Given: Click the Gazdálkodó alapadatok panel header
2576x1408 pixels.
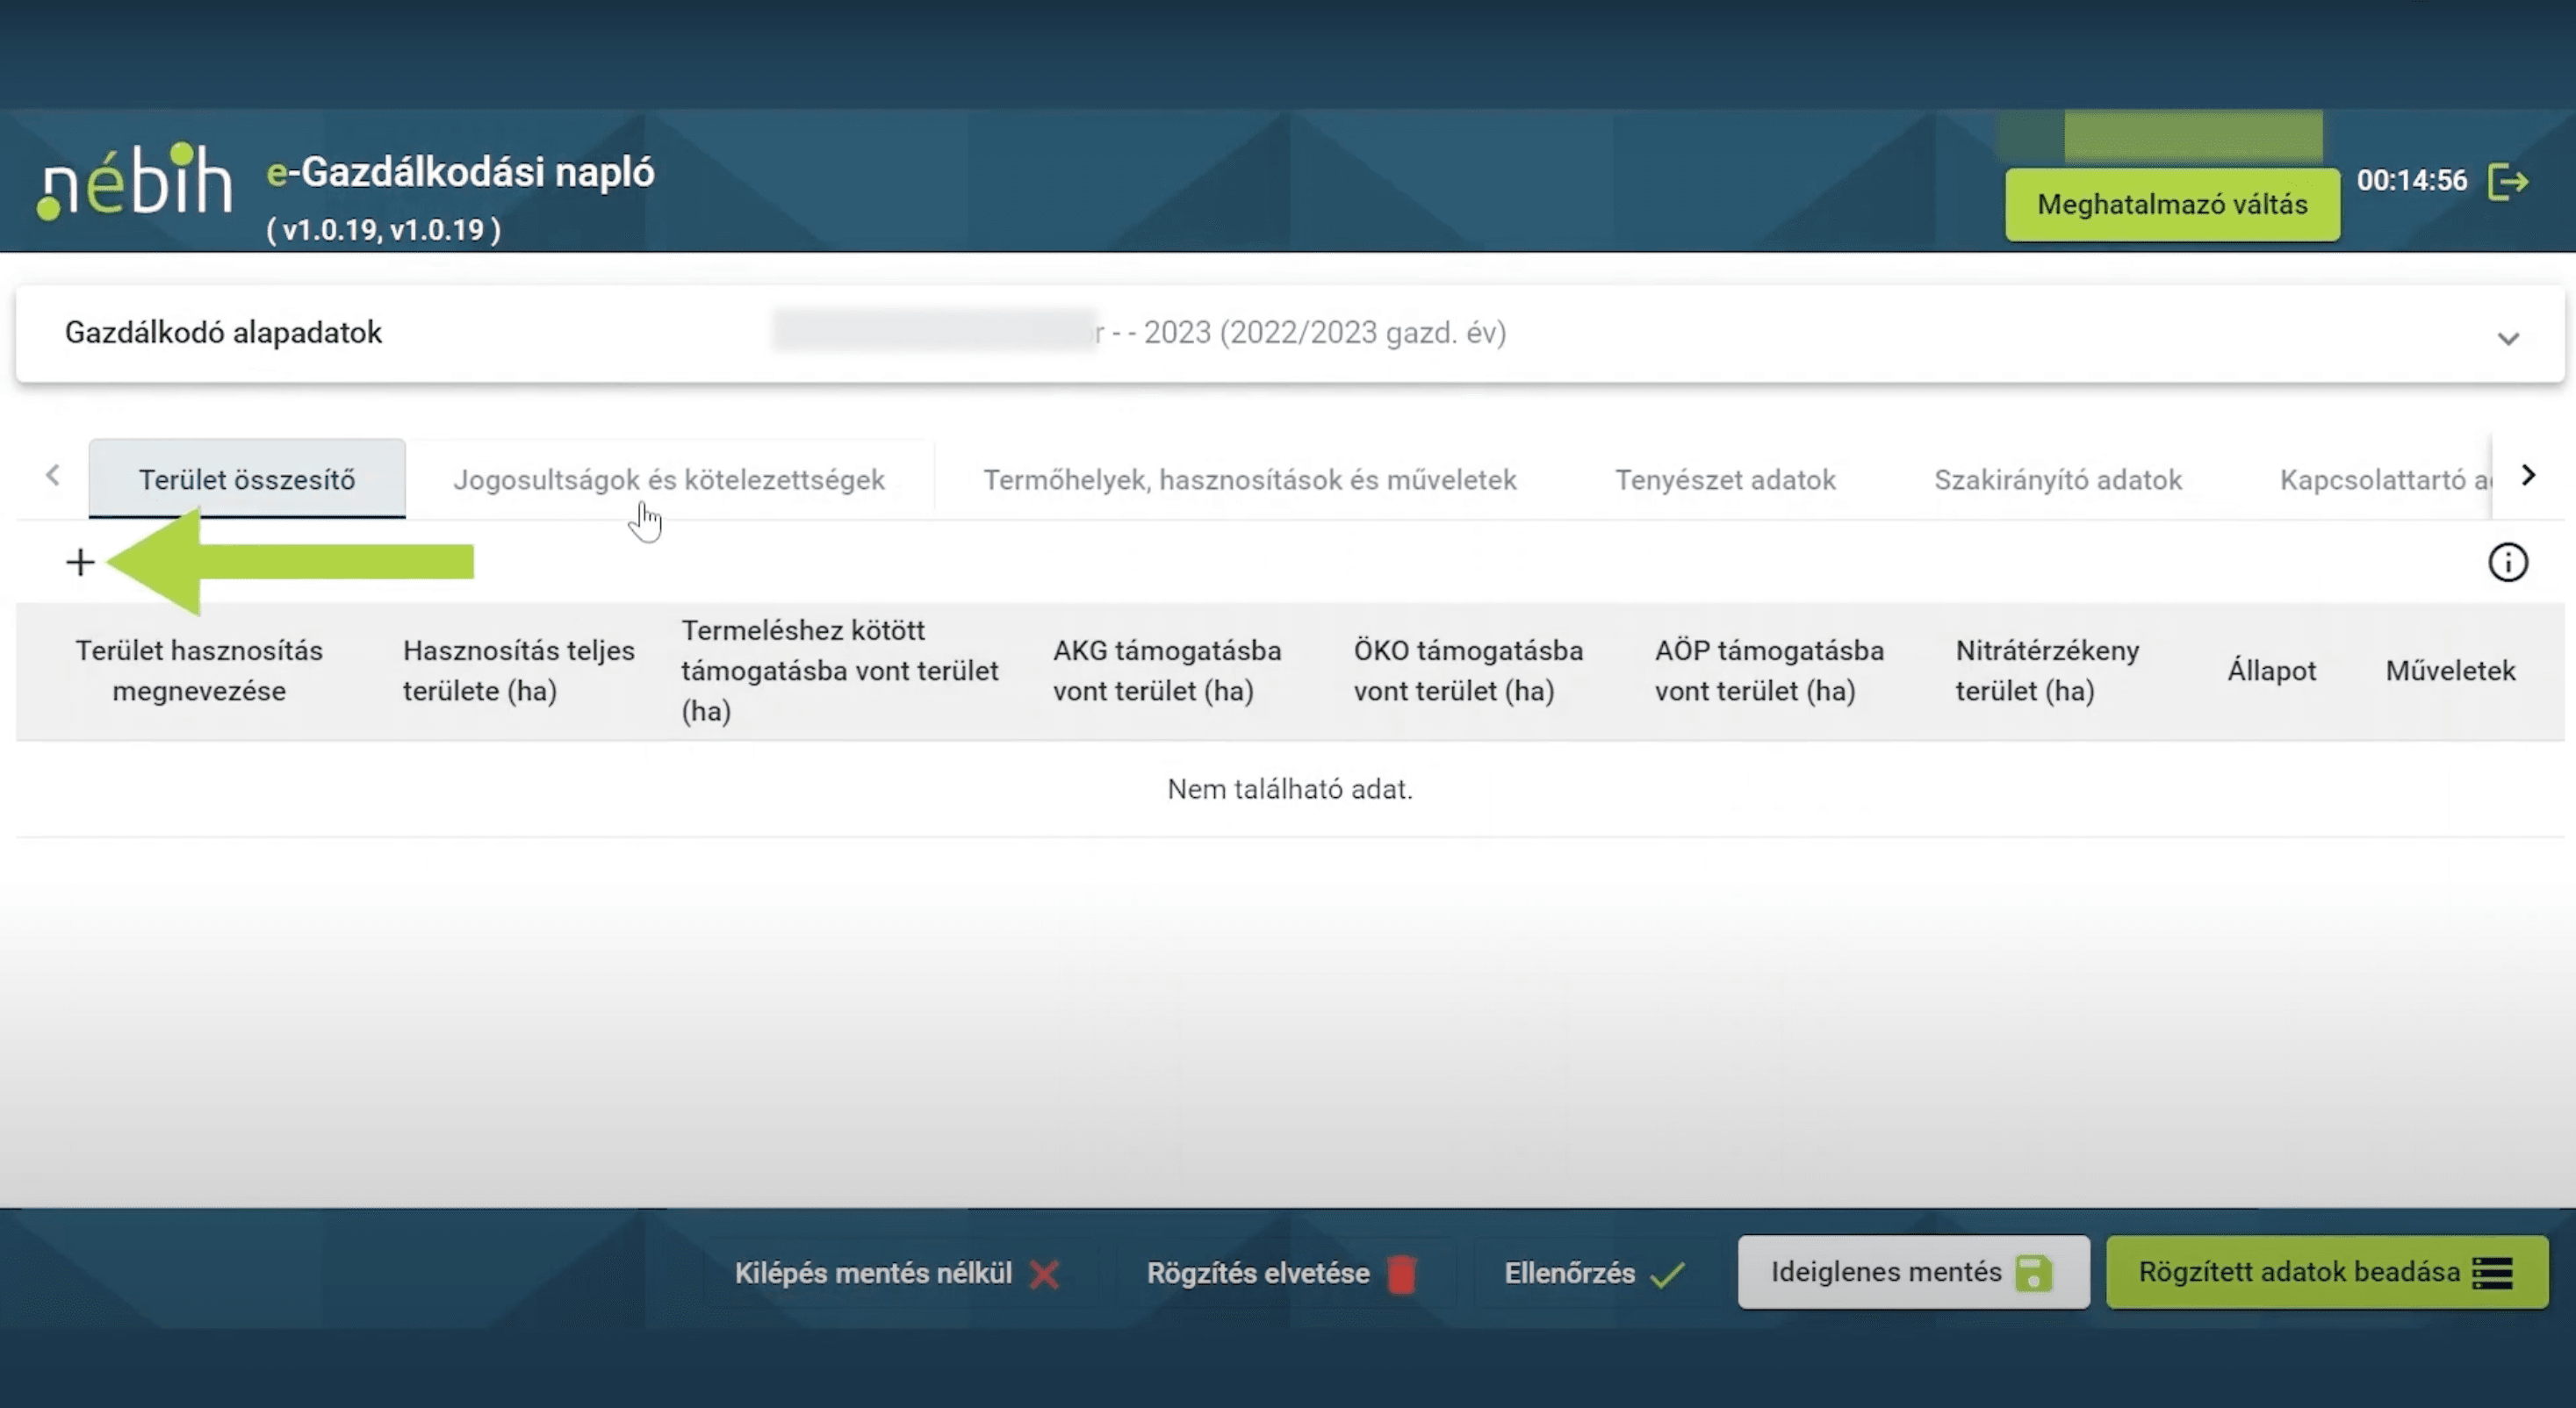Looking at the screenshot, I should pos(224,333).
